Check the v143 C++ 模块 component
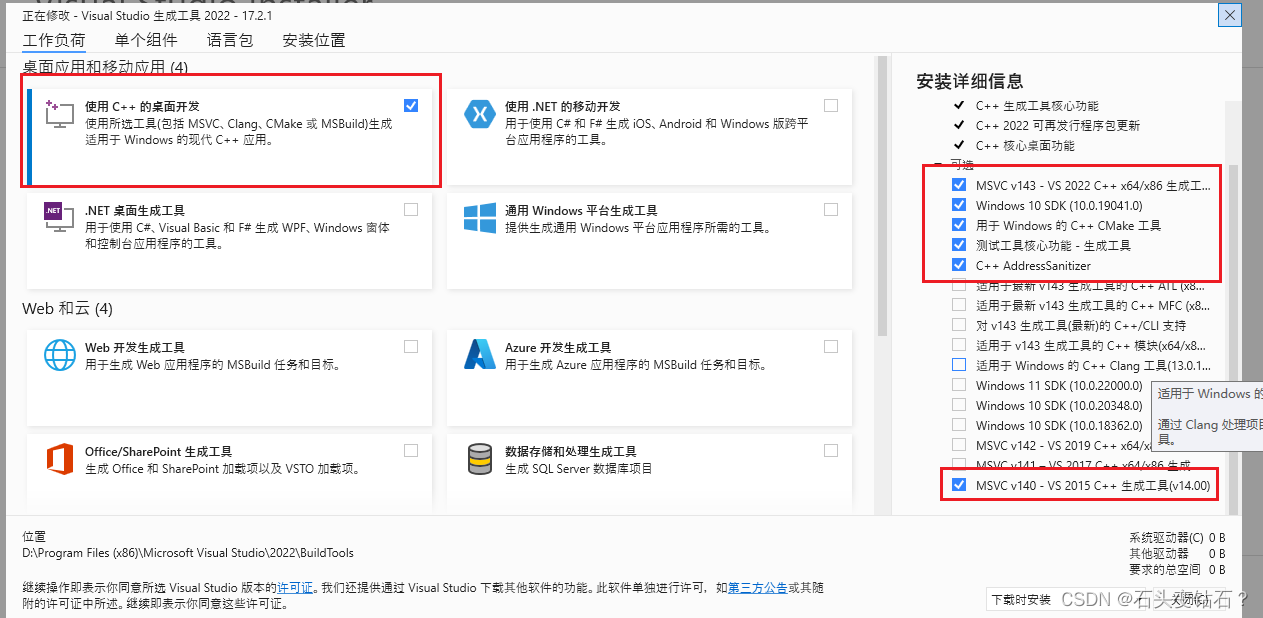1263x618 pixels. 959,345
